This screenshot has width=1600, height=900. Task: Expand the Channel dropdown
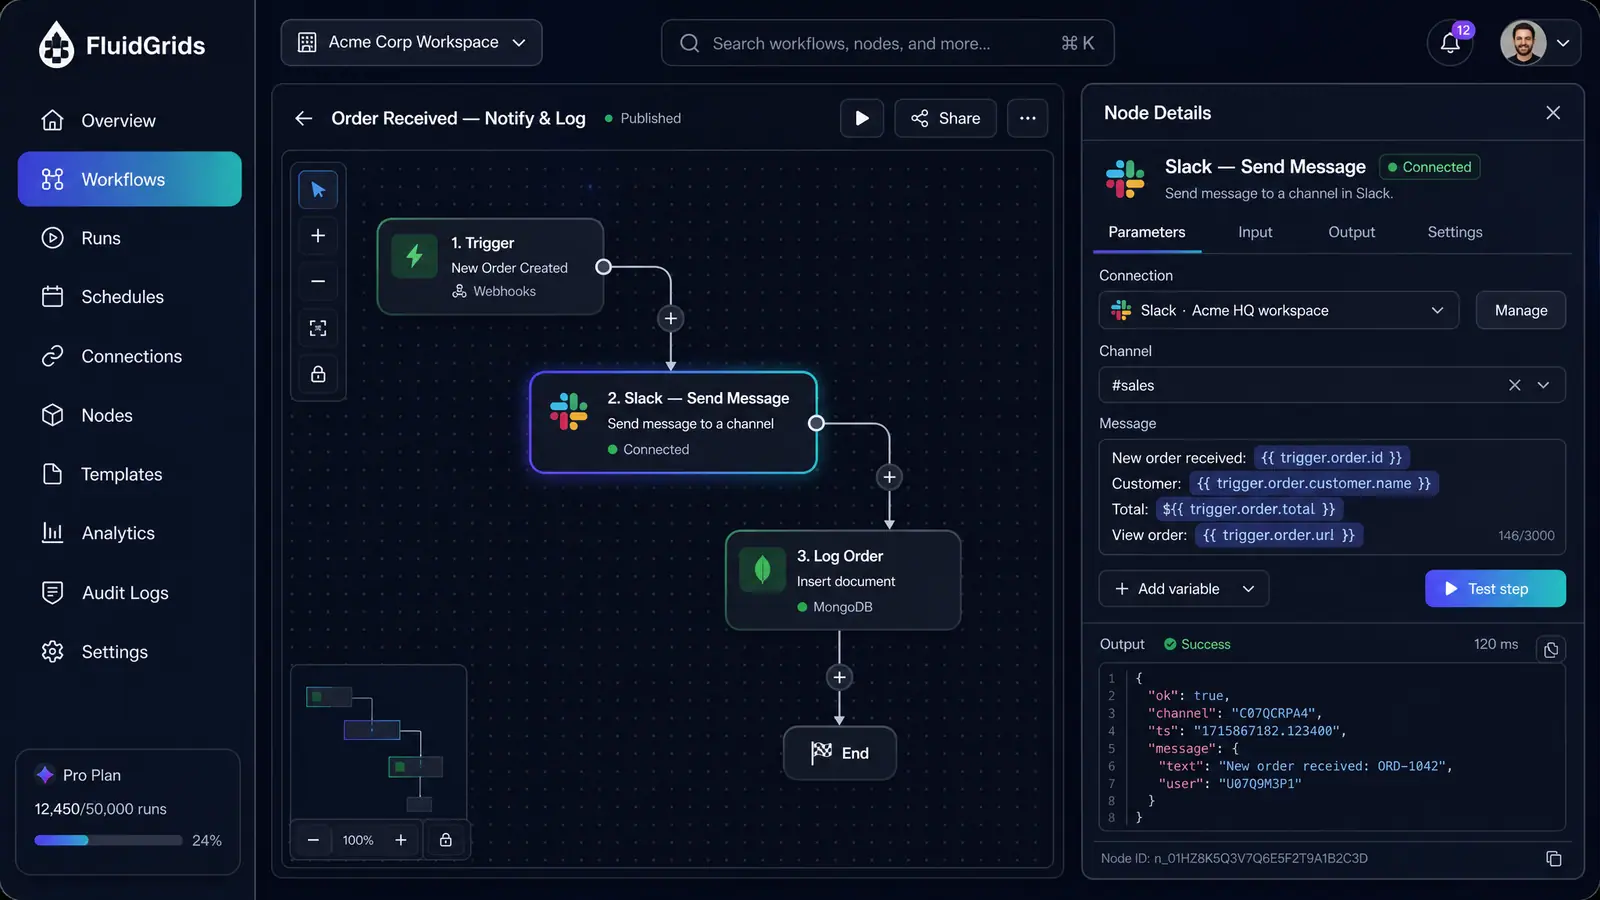click(x=1543, y=385)
